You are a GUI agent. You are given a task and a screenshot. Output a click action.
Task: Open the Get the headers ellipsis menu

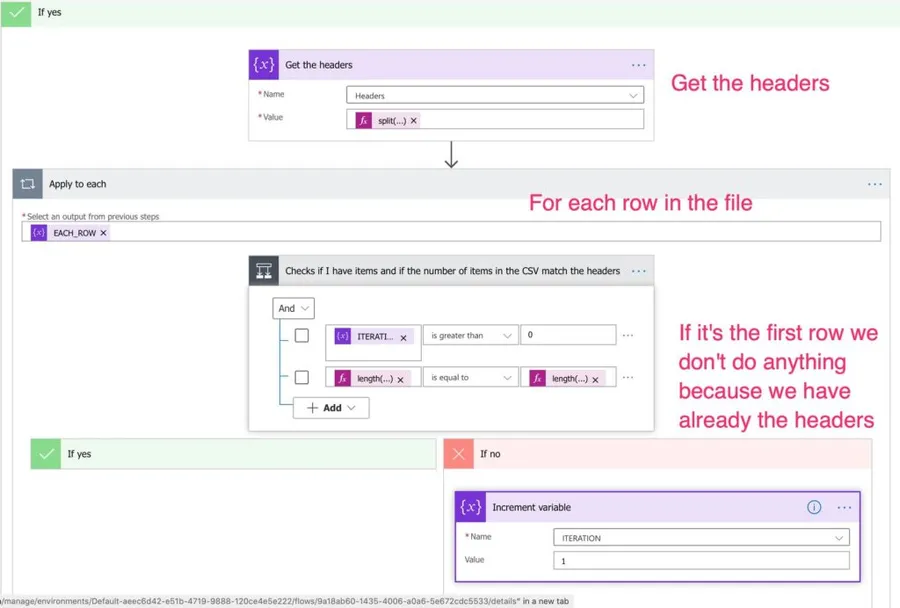(638, 65)
